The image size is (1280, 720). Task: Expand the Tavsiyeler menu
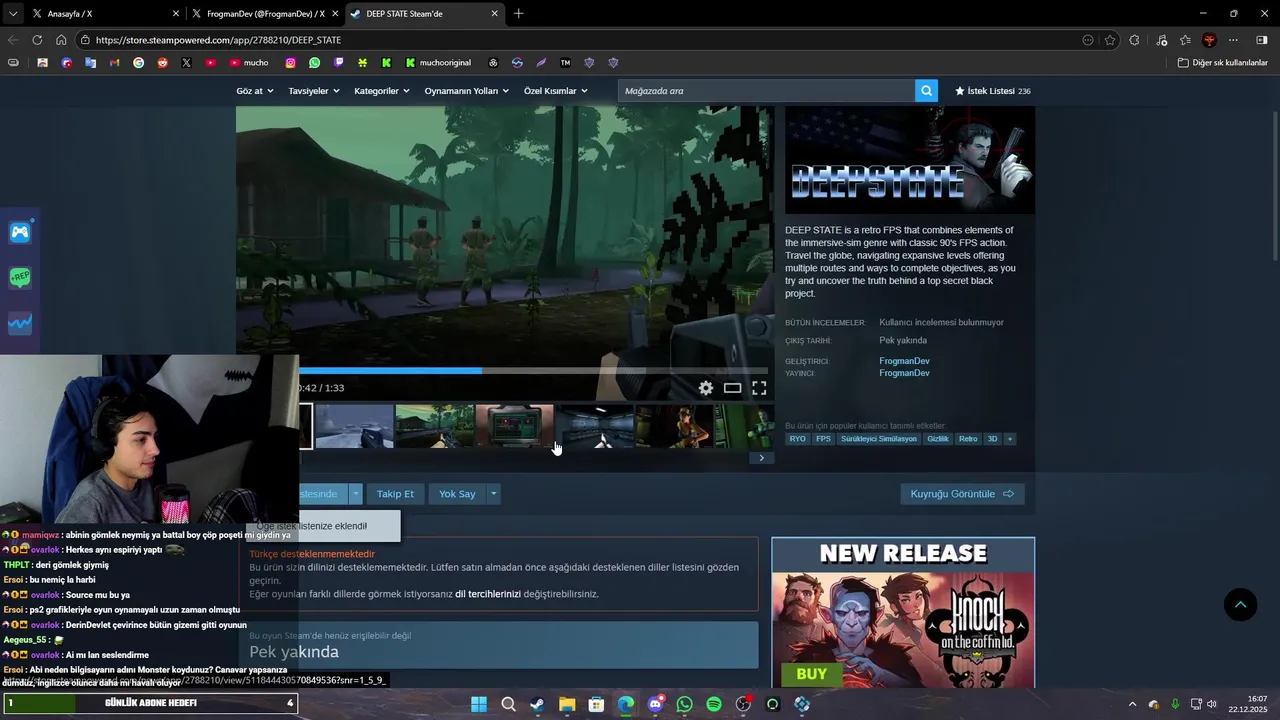pos(314,91)
